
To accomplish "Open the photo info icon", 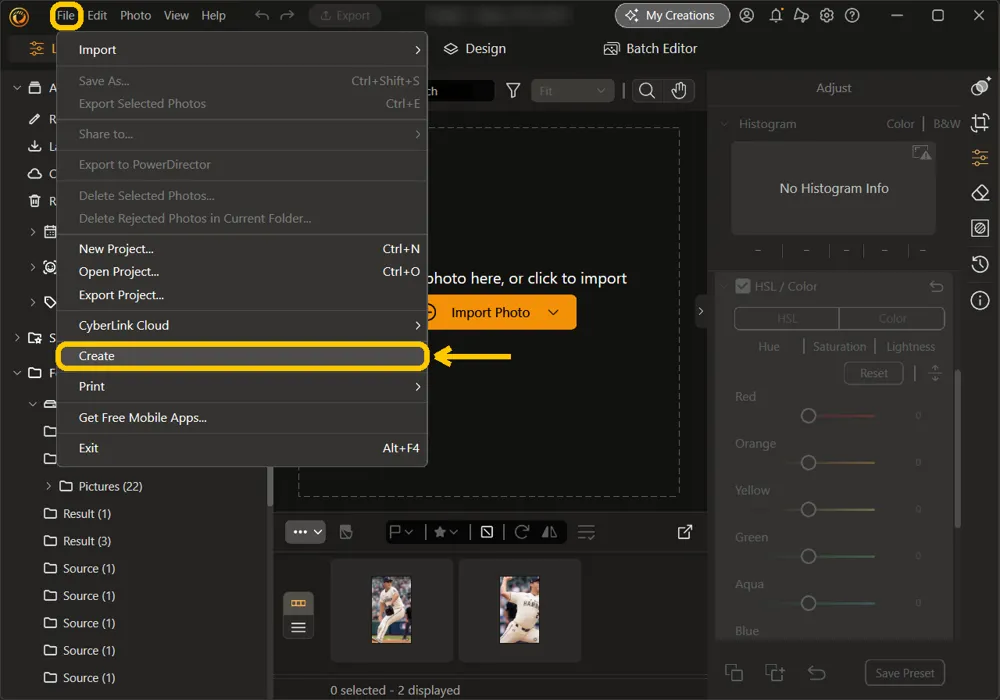I will coord(980,300).
